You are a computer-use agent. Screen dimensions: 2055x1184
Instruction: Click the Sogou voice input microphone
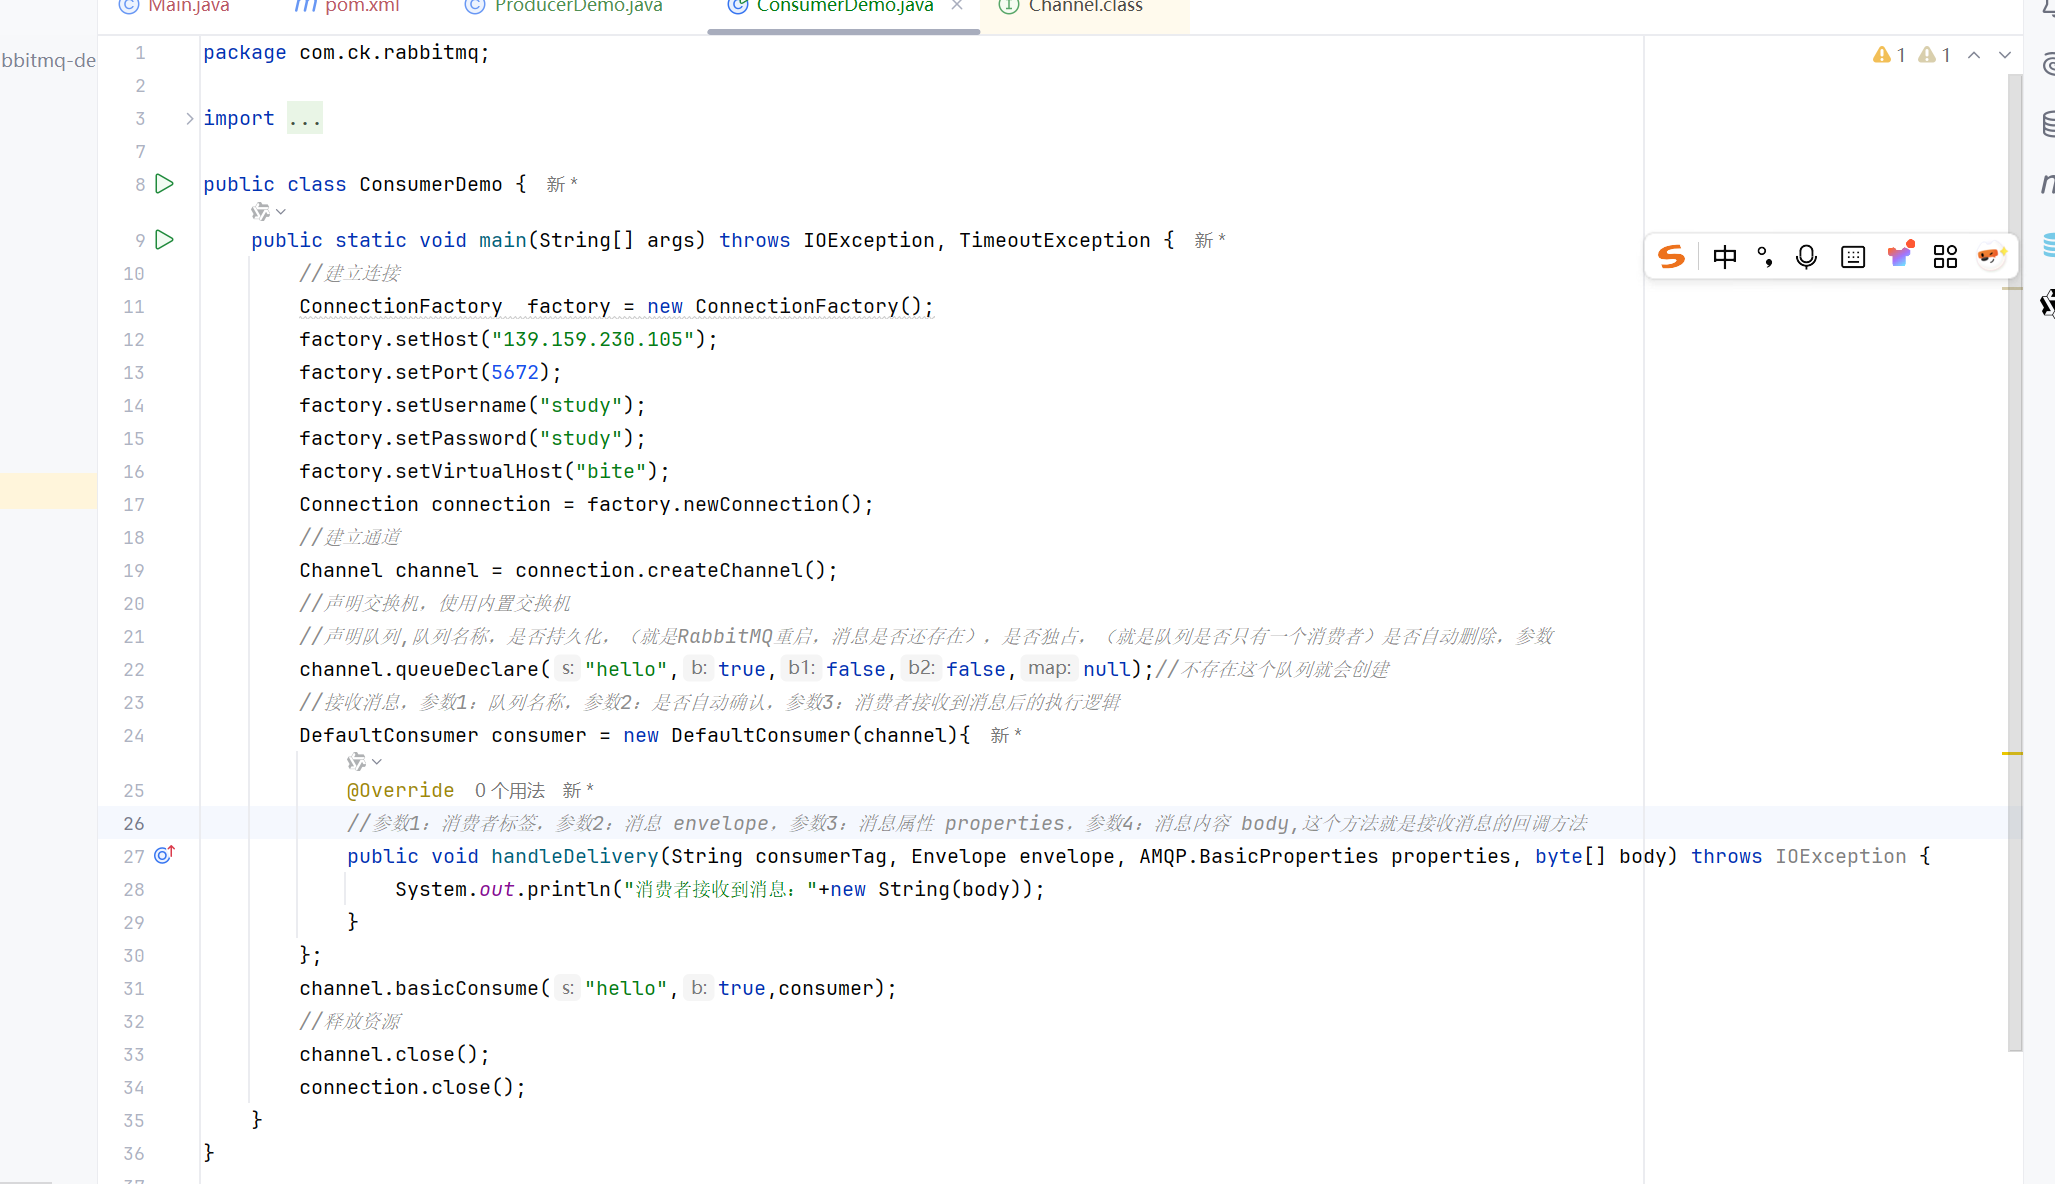point(1806,257)
